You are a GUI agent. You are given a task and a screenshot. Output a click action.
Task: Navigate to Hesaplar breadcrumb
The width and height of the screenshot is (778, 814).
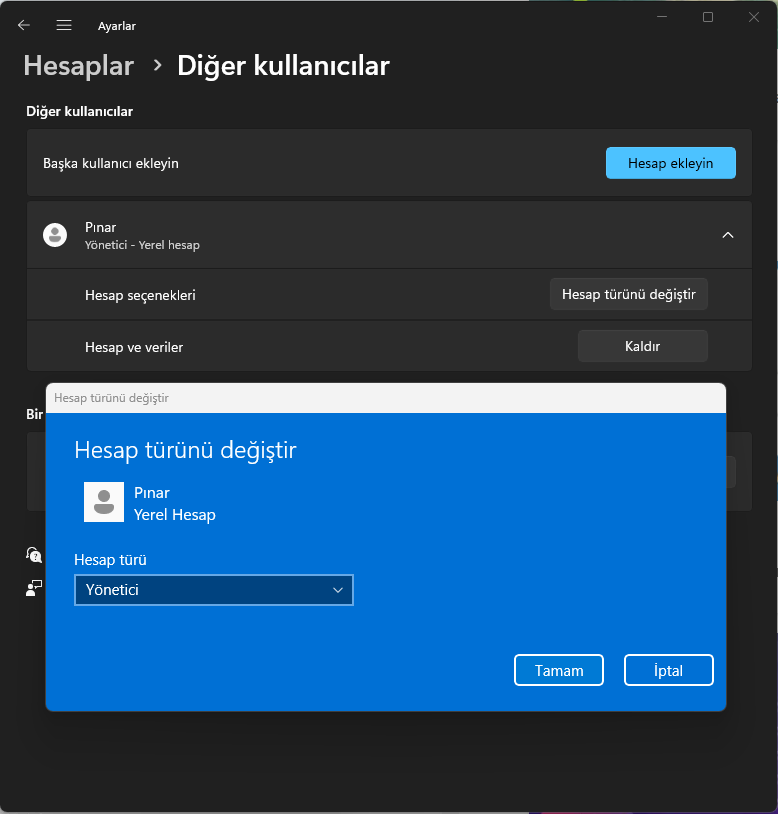pyautogui.click(x=79, y=66)
